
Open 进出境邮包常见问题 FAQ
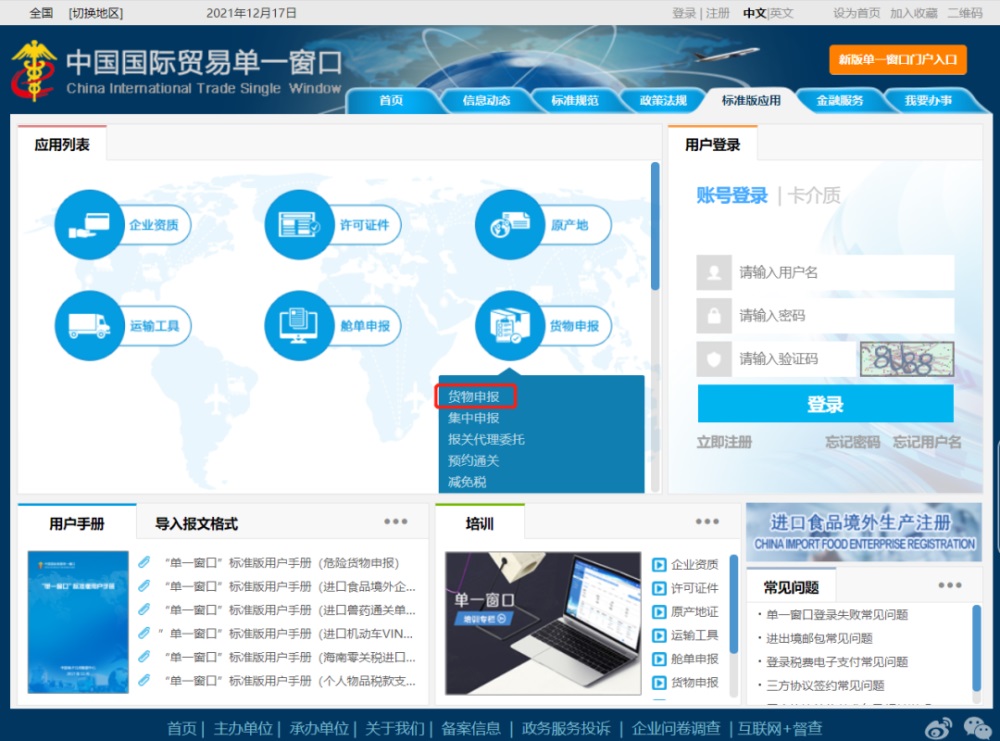(819, 638)
